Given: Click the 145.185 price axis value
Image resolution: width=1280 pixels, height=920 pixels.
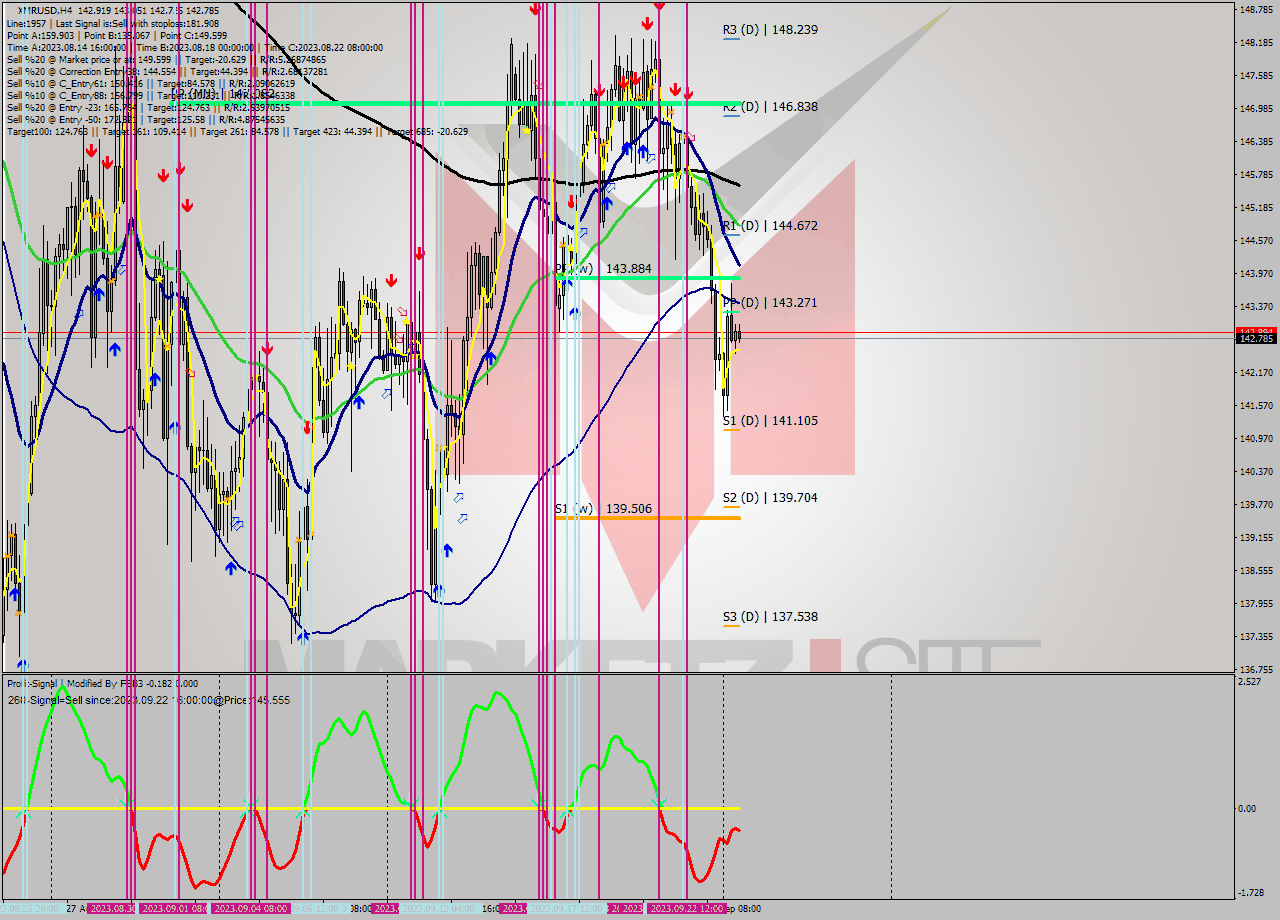Looking at the screenshot, I should coord(1256,208).
